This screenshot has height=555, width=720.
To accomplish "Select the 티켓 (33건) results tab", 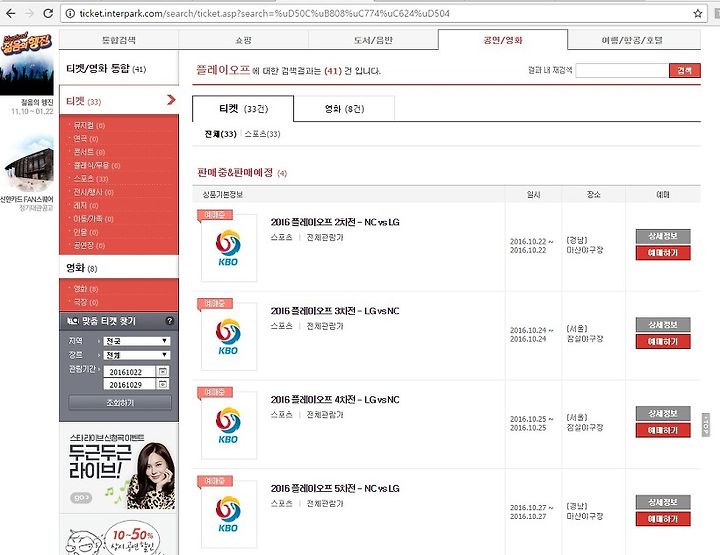I will coord(243,109).
